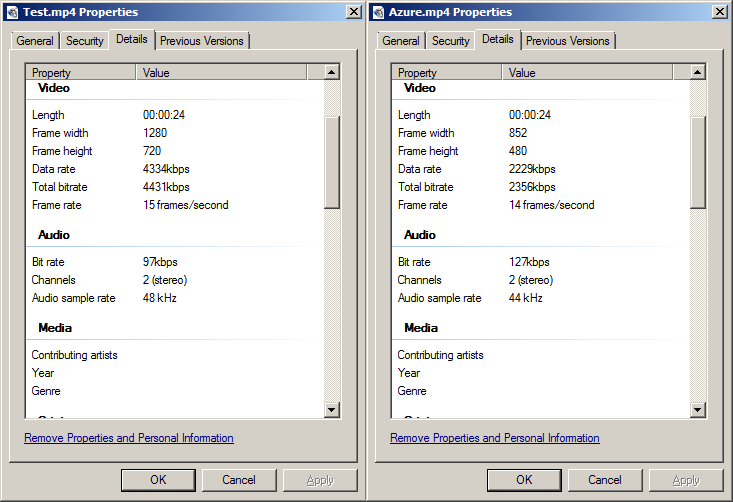Select Frame rate 14 frames/second value
This screenshot has height=502, width=733.
pyautogui.click(x=552, y=205)
